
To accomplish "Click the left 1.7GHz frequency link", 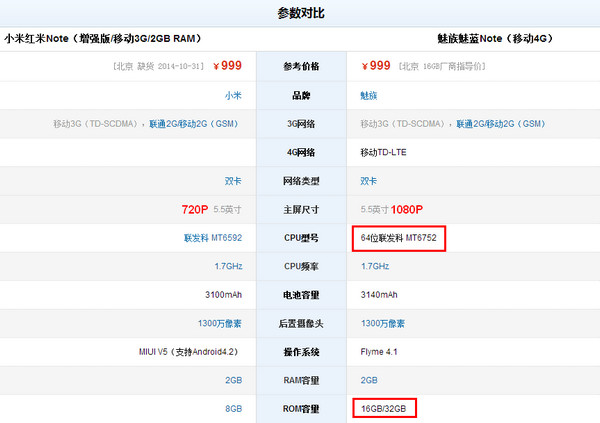I will tap(228, 266).
